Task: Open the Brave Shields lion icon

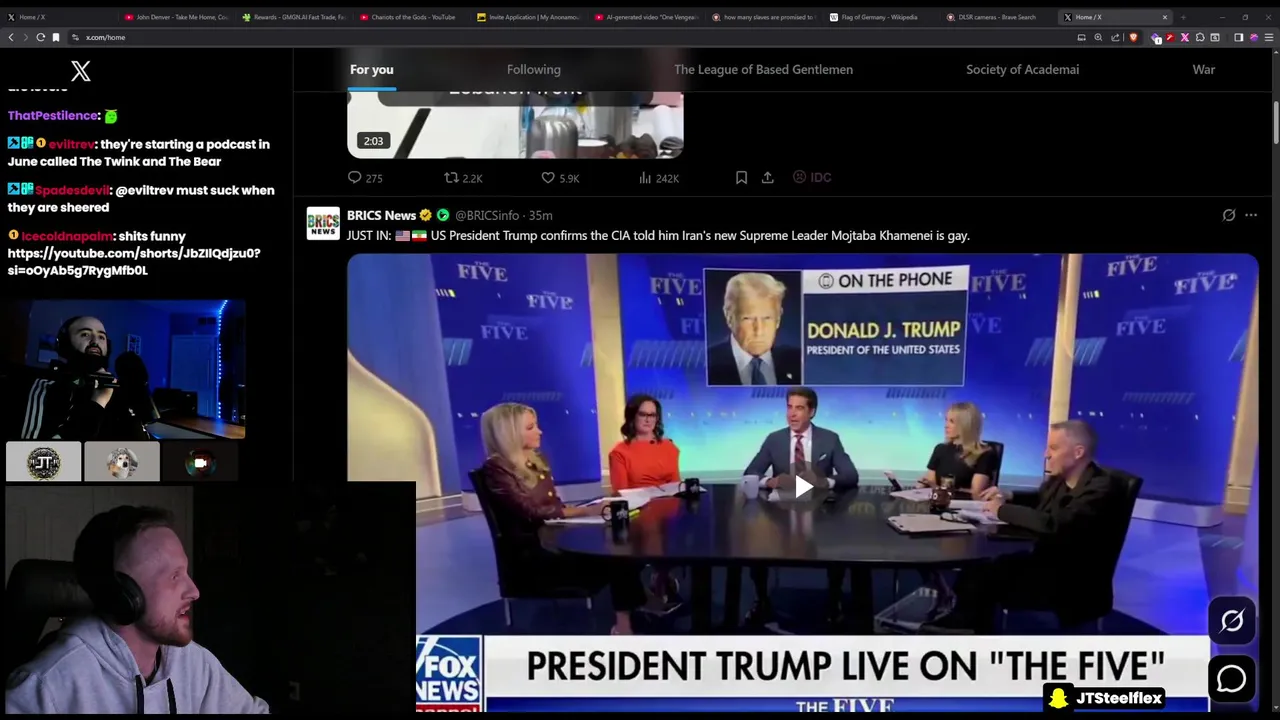Action: click(x=1133, y=37)
